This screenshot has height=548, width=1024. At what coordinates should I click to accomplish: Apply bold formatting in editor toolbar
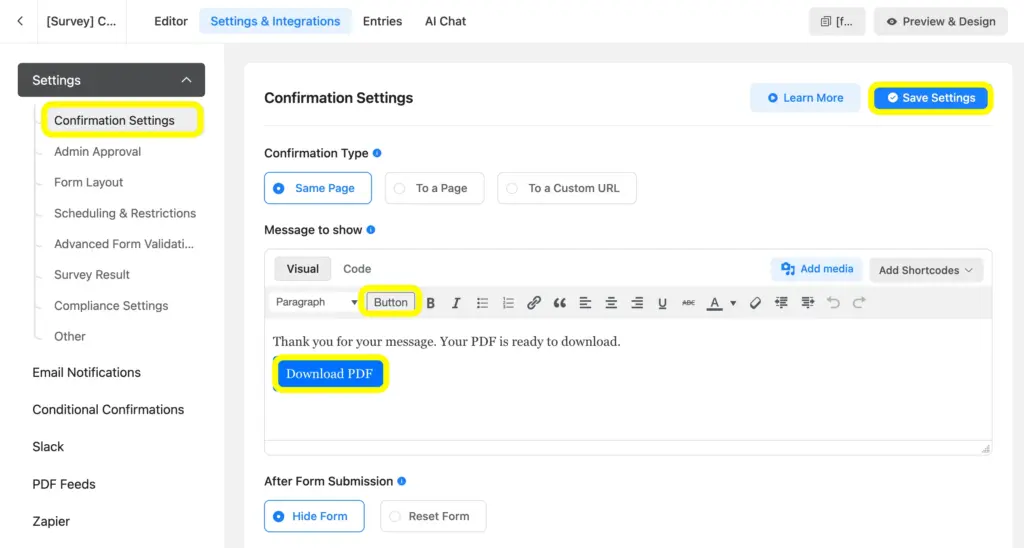pos(430,302)
